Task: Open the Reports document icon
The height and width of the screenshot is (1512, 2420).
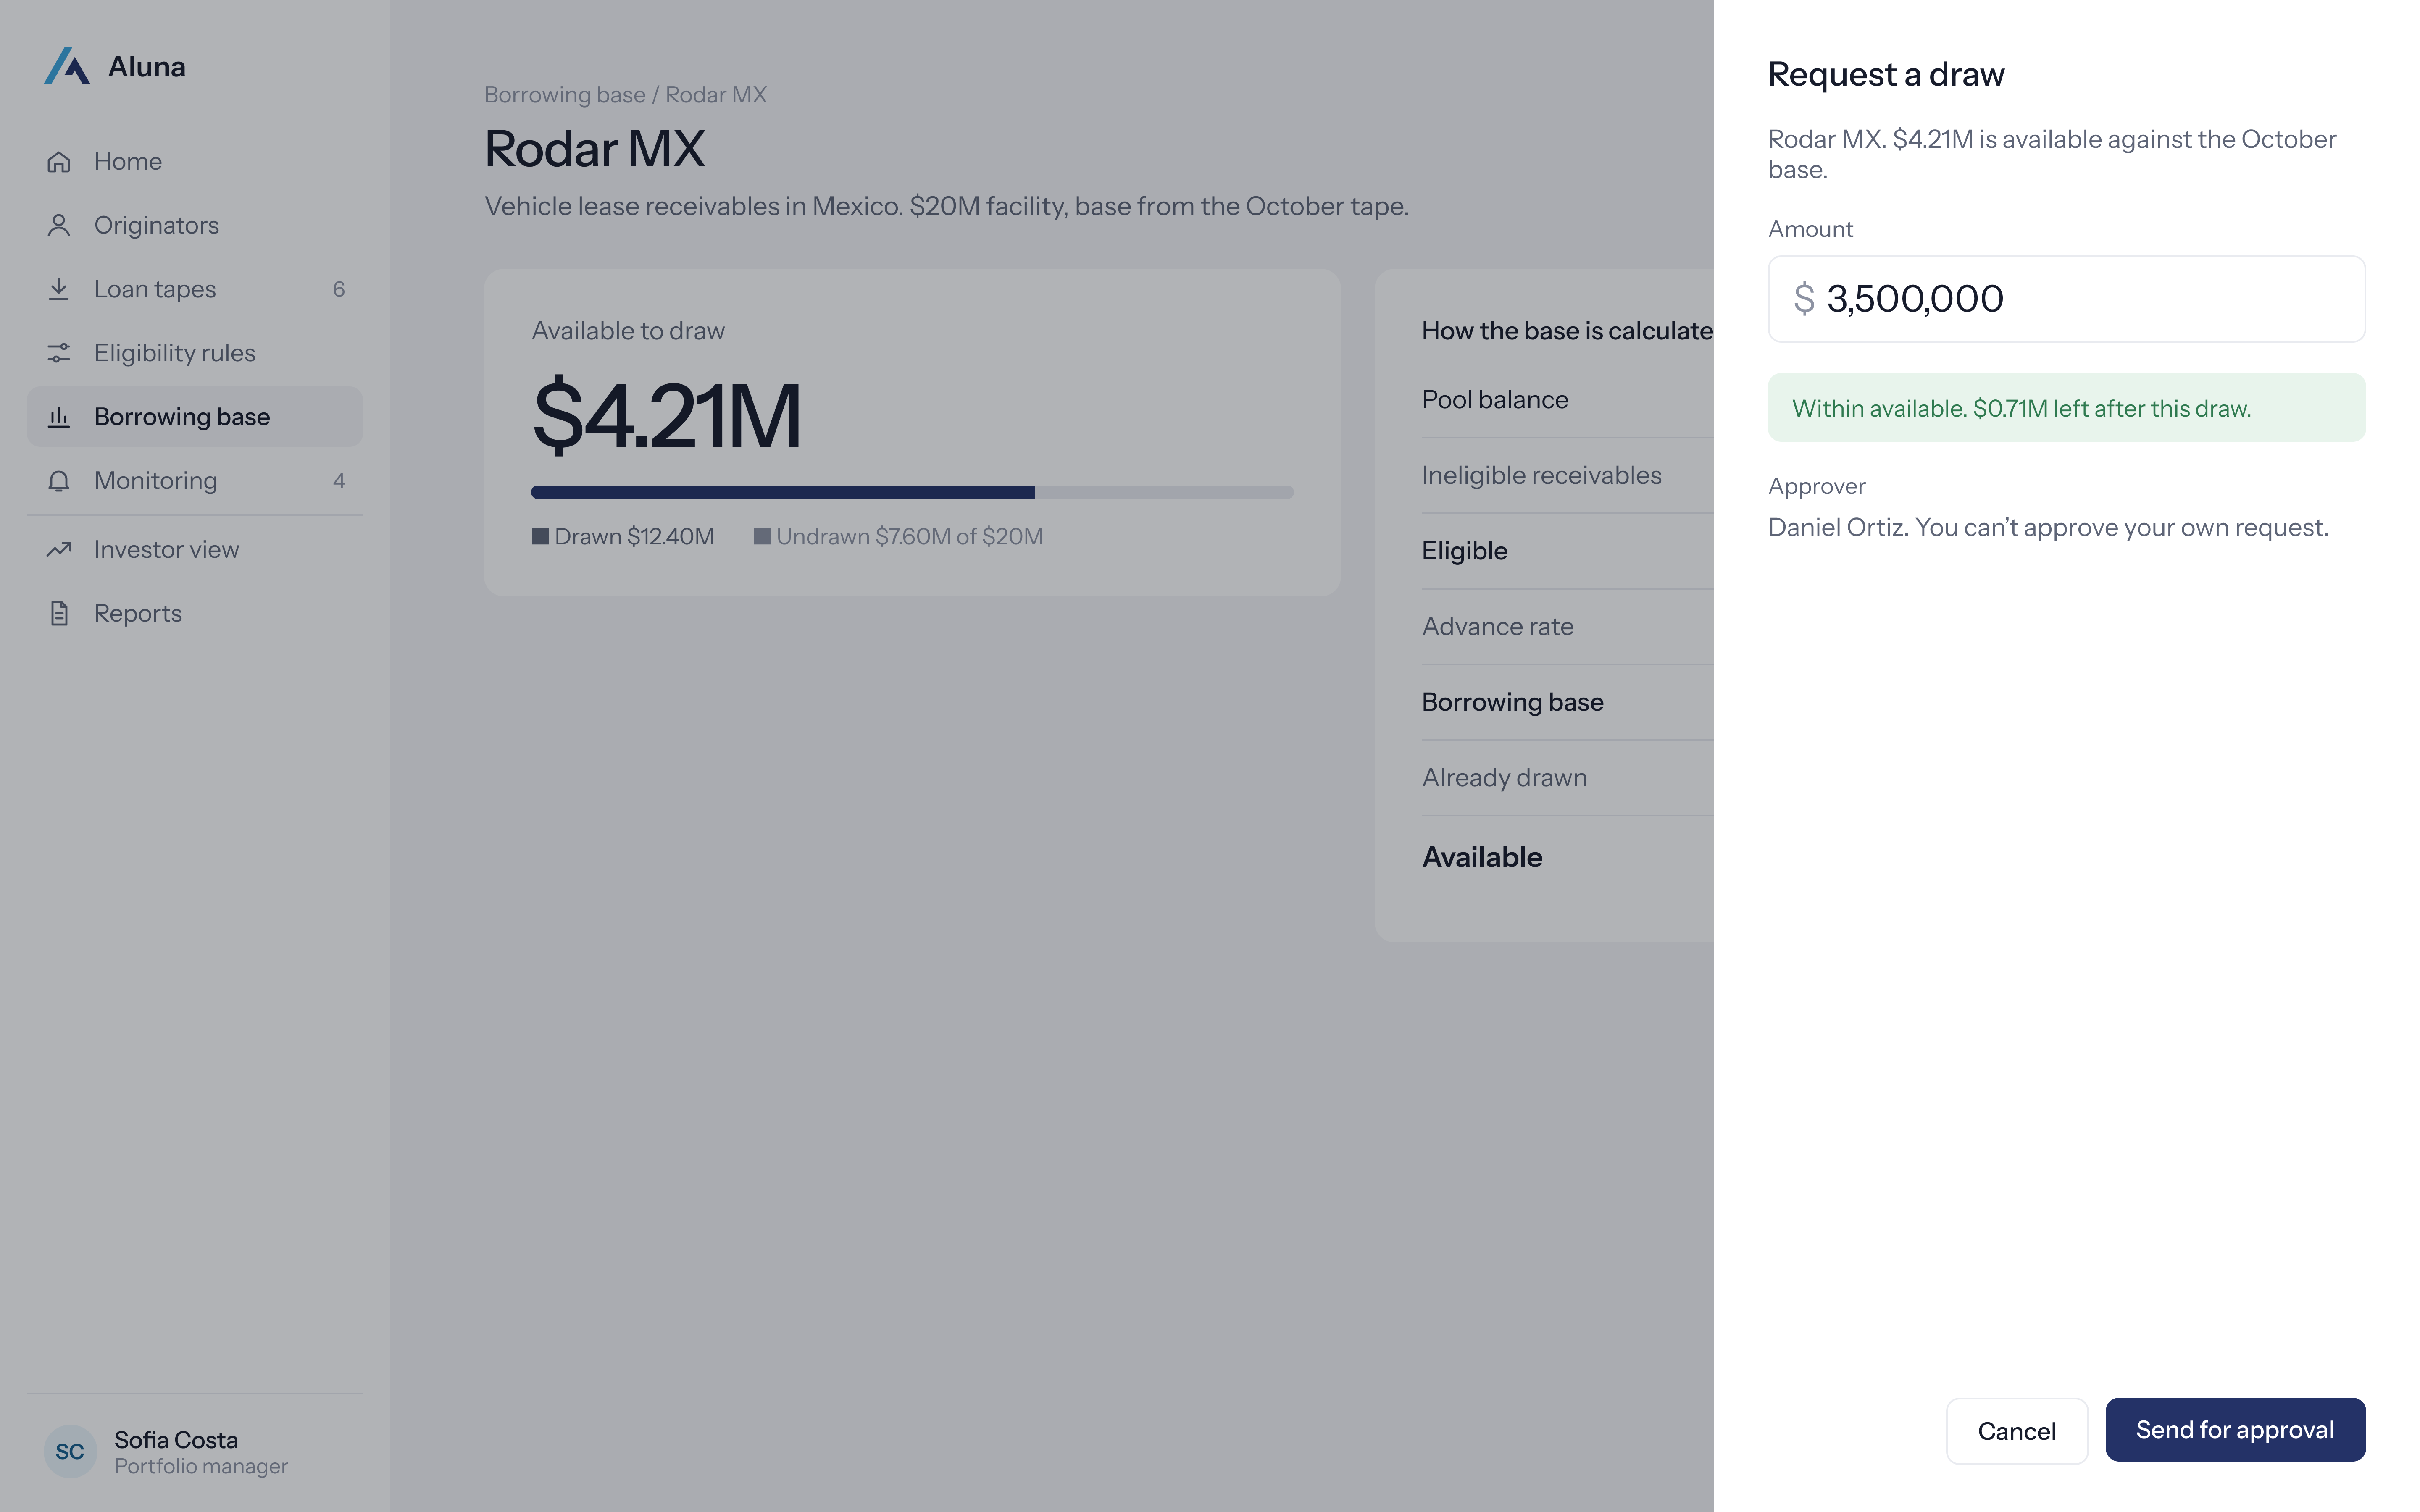Action: [59, 613]
